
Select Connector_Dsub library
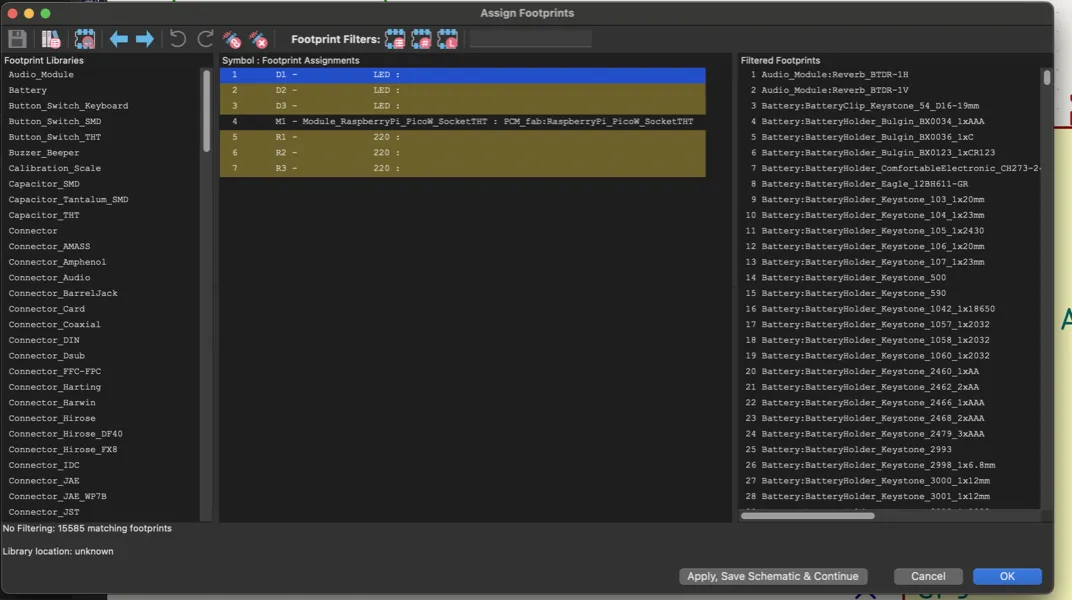46,356
